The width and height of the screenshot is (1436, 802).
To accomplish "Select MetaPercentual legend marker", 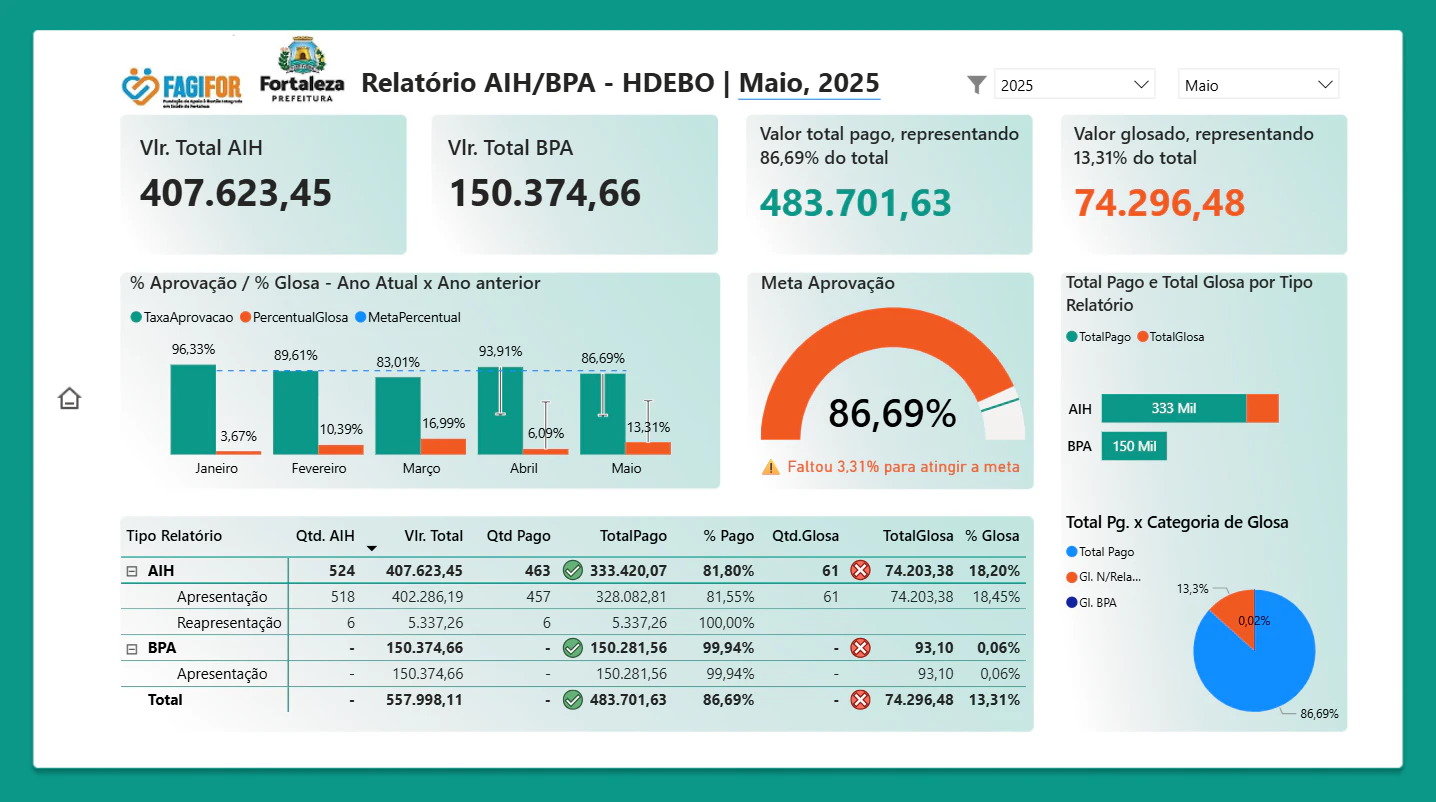I will (x=361, y=317).
